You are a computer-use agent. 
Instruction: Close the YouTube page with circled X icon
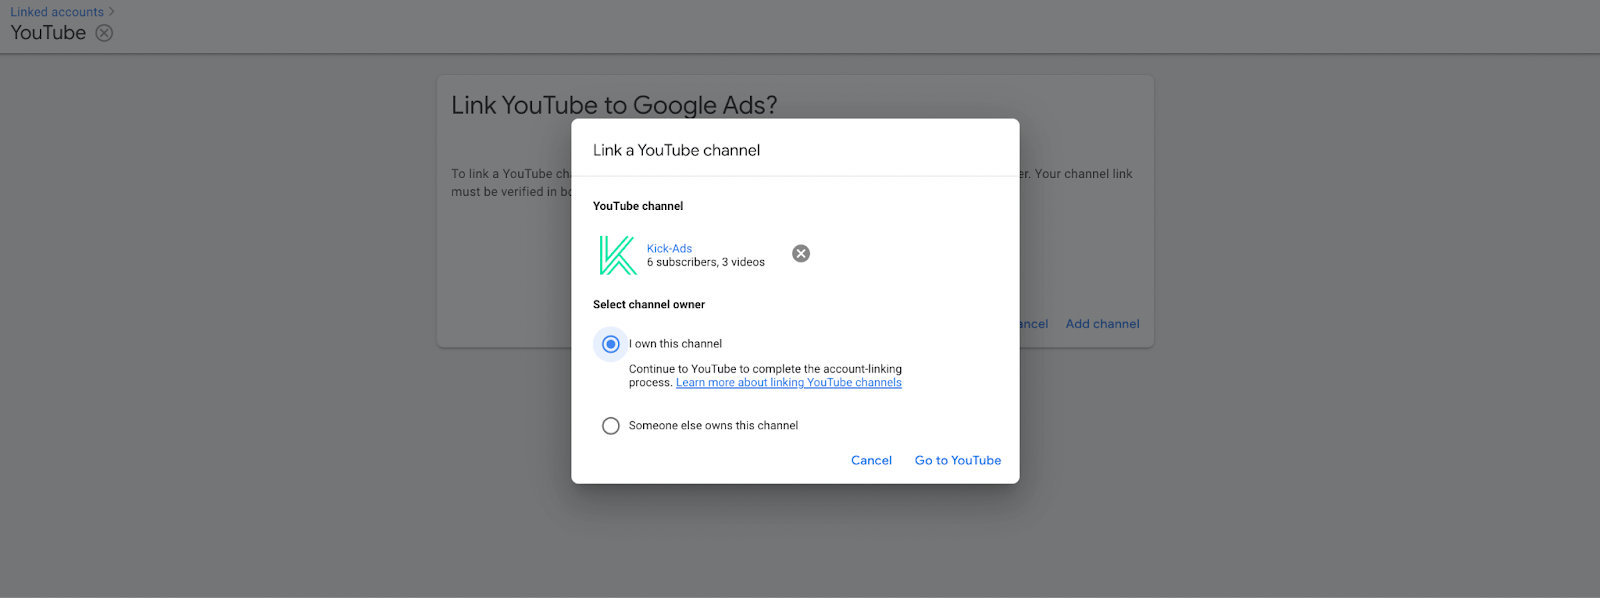(x=104, y=33)
